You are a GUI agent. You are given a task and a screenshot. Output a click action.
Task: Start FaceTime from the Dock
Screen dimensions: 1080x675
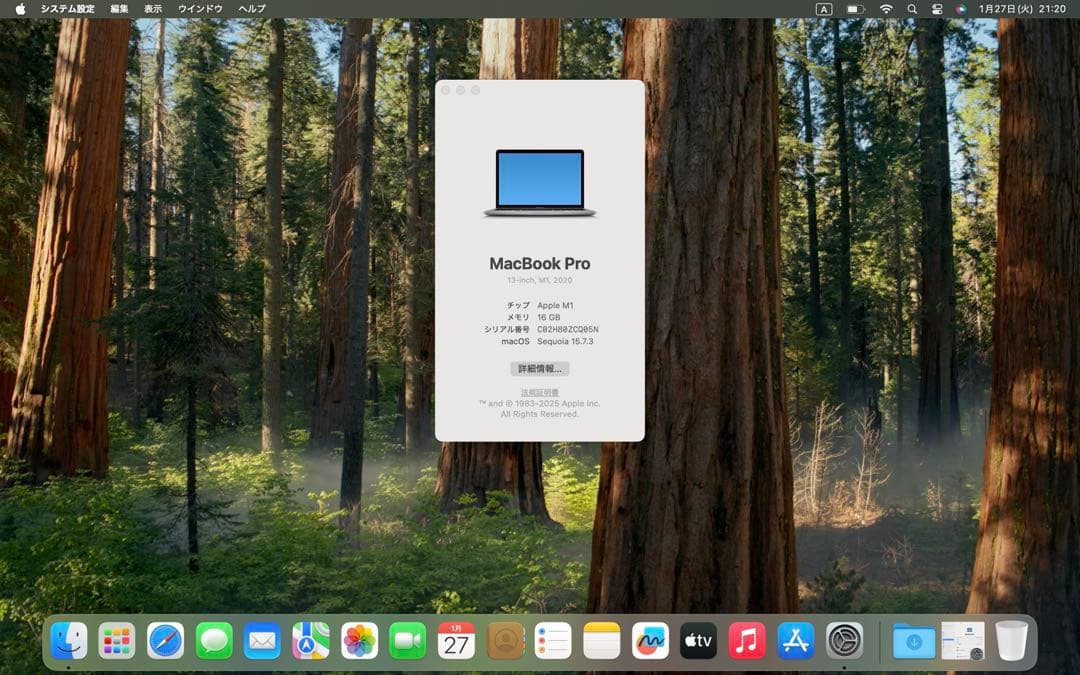[x=406, y=640]
